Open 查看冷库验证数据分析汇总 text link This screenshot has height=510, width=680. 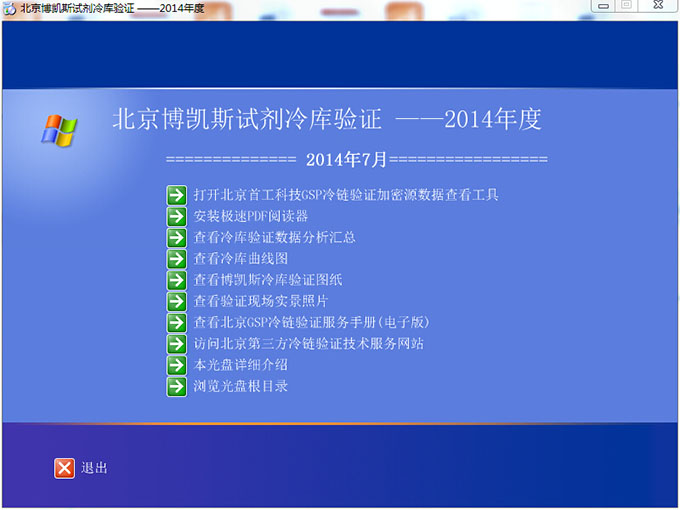(x=274, y=237)
